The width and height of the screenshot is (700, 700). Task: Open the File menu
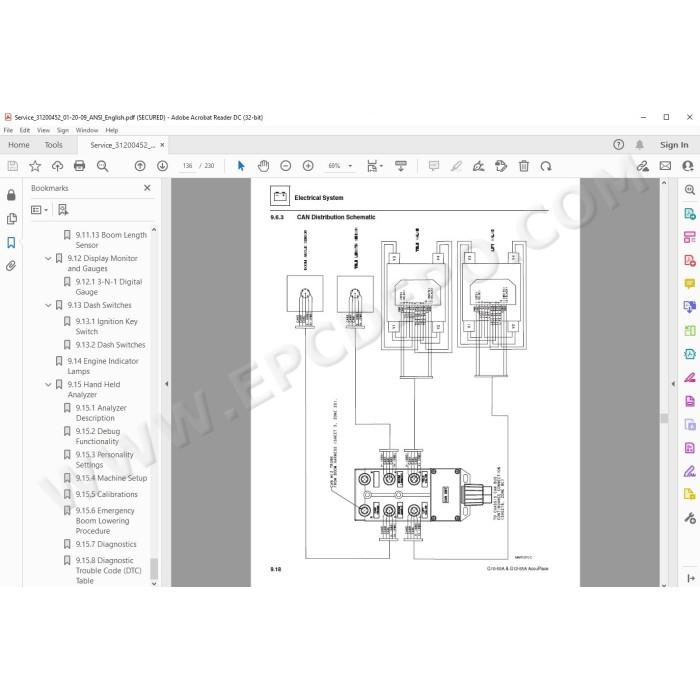point(8,130)
